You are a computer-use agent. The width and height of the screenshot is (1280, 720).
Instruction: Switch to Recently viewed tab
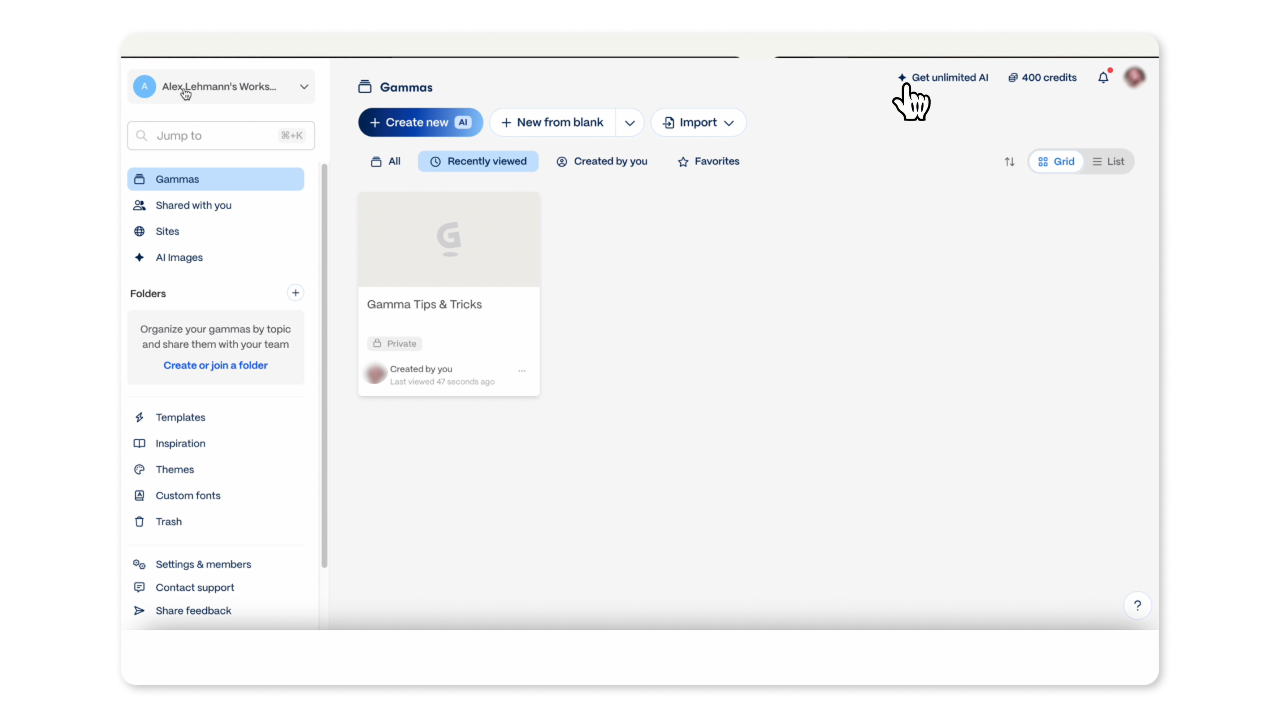(x=478, y=161)
